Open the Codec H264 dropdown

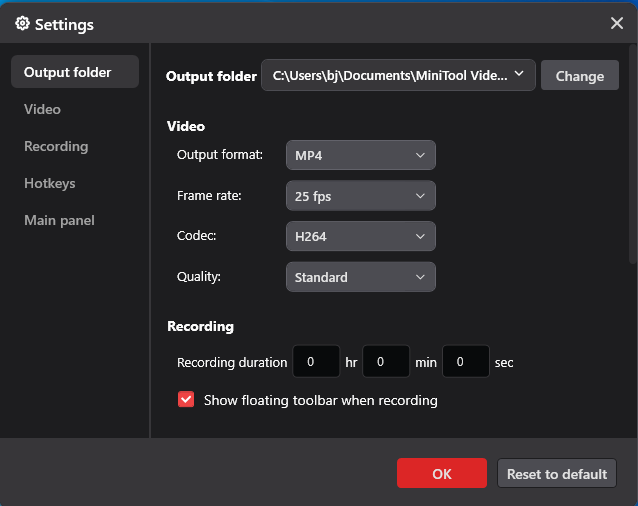[360, 237]
